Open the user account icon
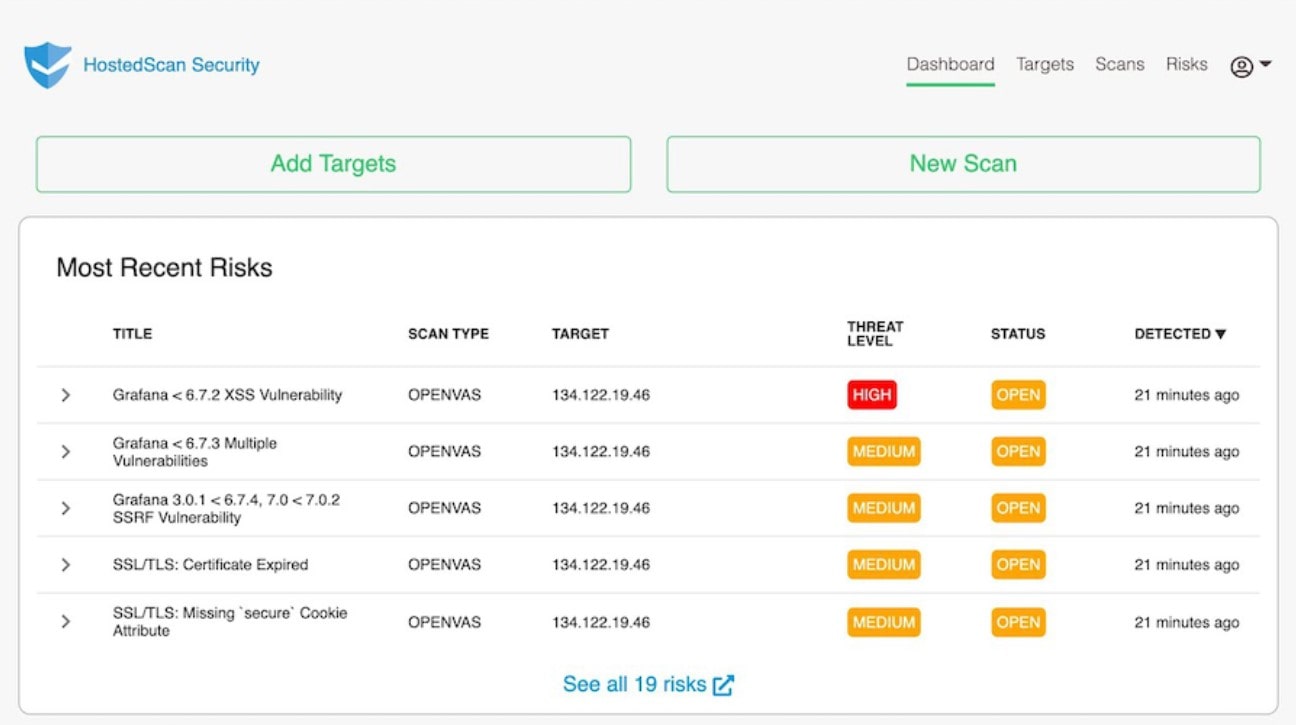 click(x=1239, y=65)
